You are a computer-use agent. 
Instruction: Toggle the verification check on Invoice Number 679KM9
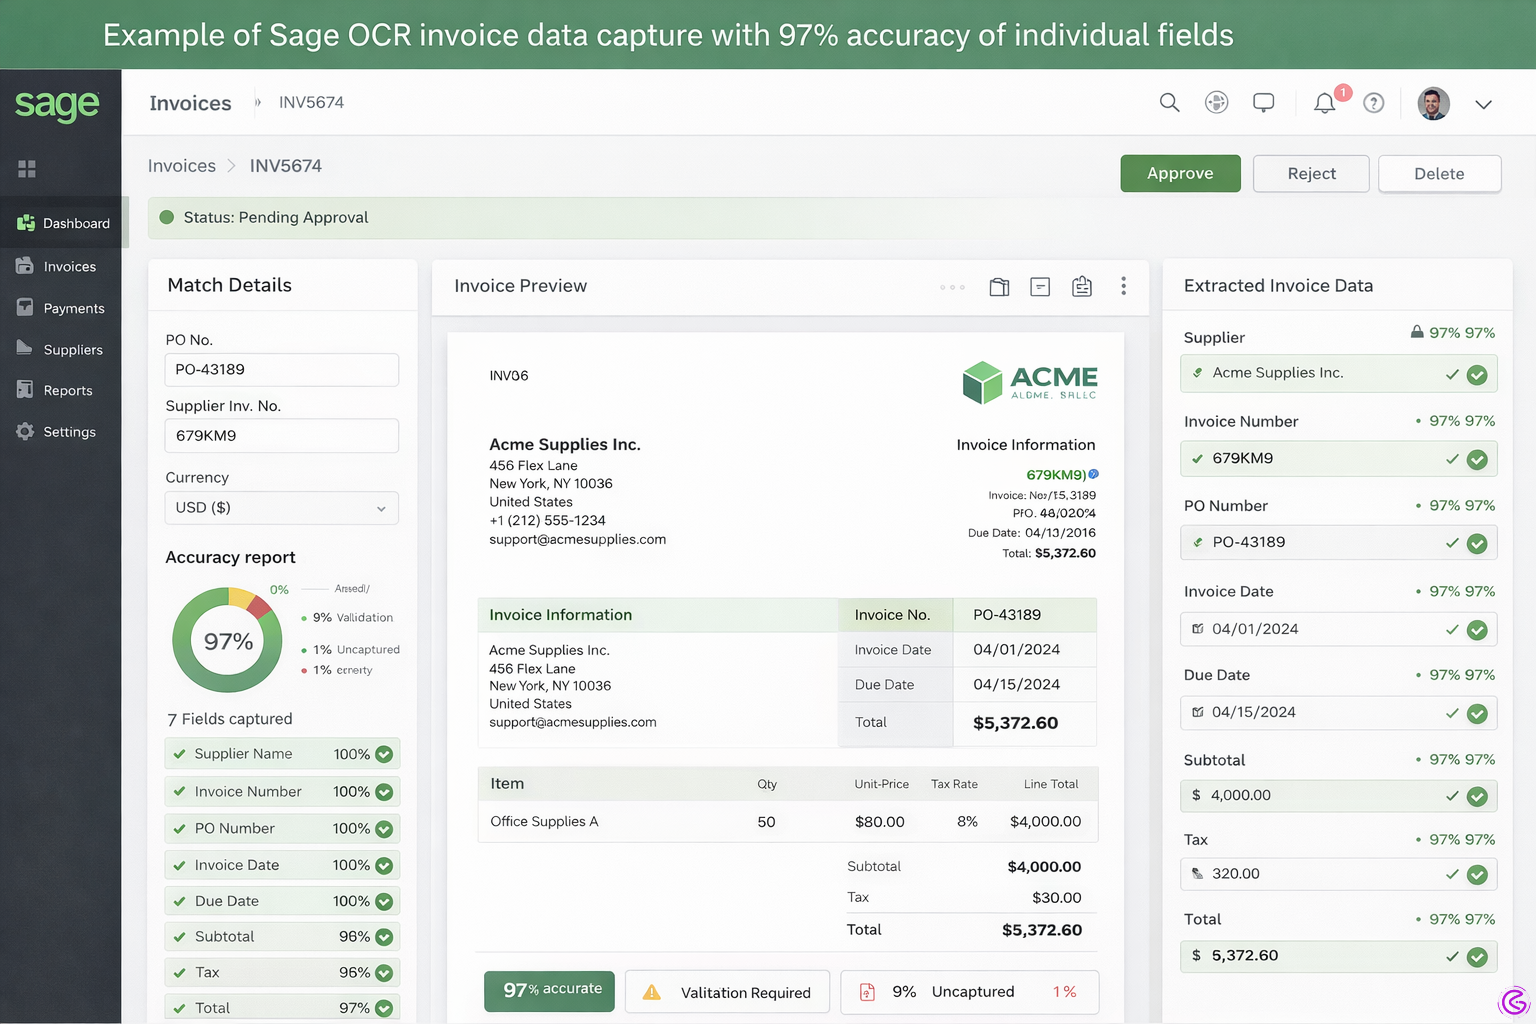(x=1478, y=460)
